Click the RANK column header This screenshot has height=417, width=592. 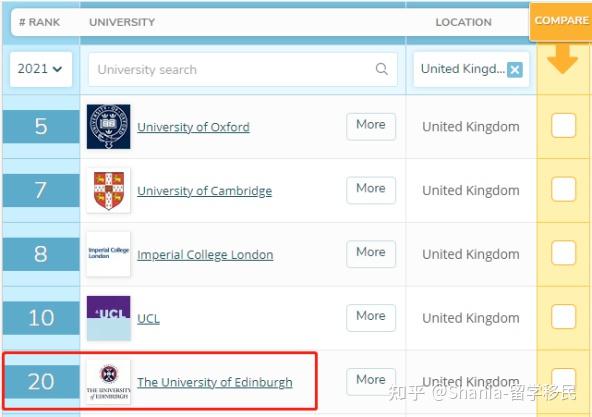coord(40,22)
